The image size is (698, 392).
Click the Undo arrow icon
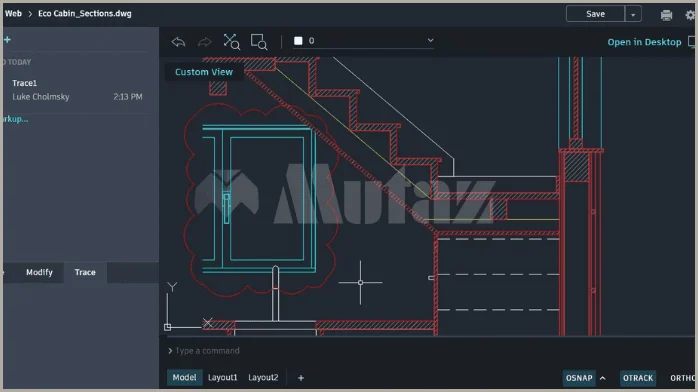[x=179, y=42]
